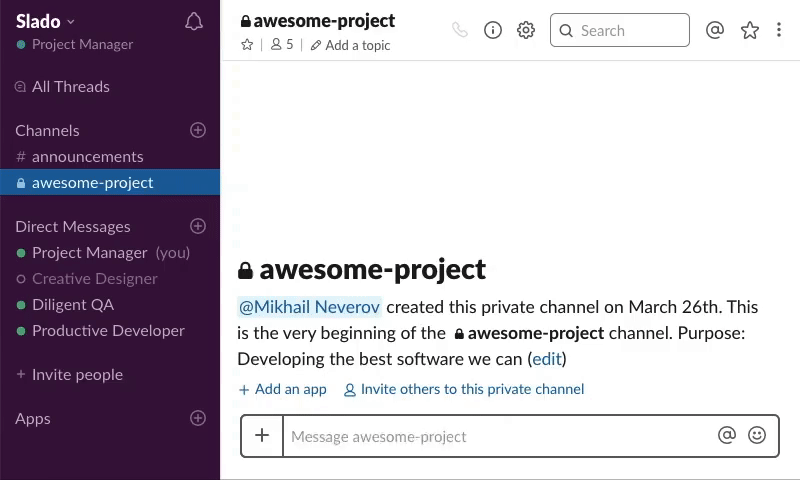The image size is (800, 480).
Task: Insert a mention using message box @ icon
Action: (727, 435)
